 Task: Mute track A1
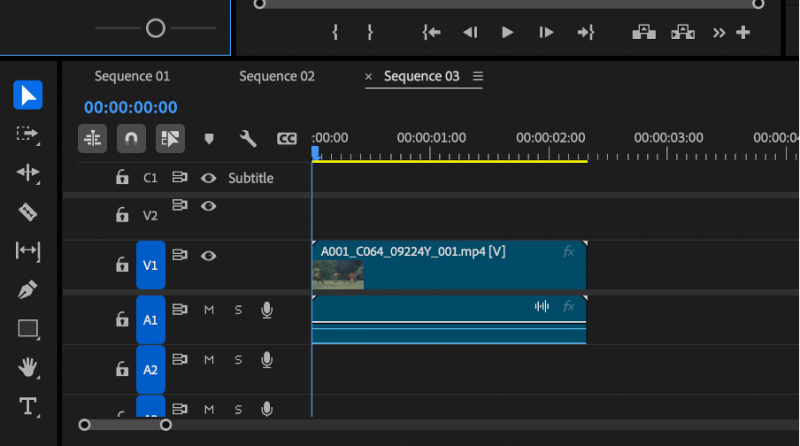209,310
